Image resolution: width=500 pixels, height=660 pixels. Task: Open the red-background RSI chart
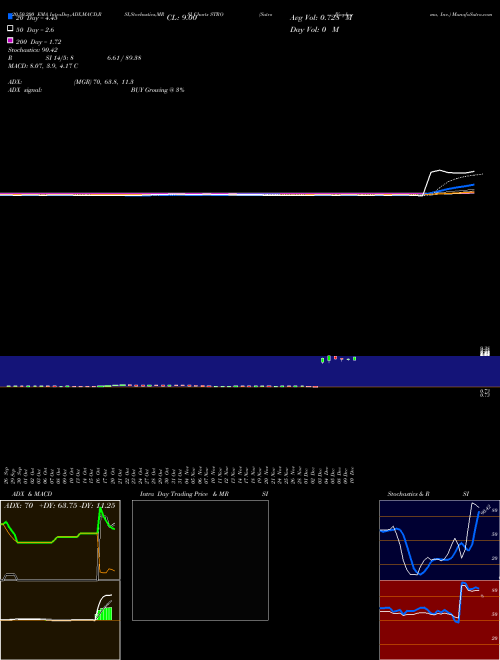coord(439,620)
